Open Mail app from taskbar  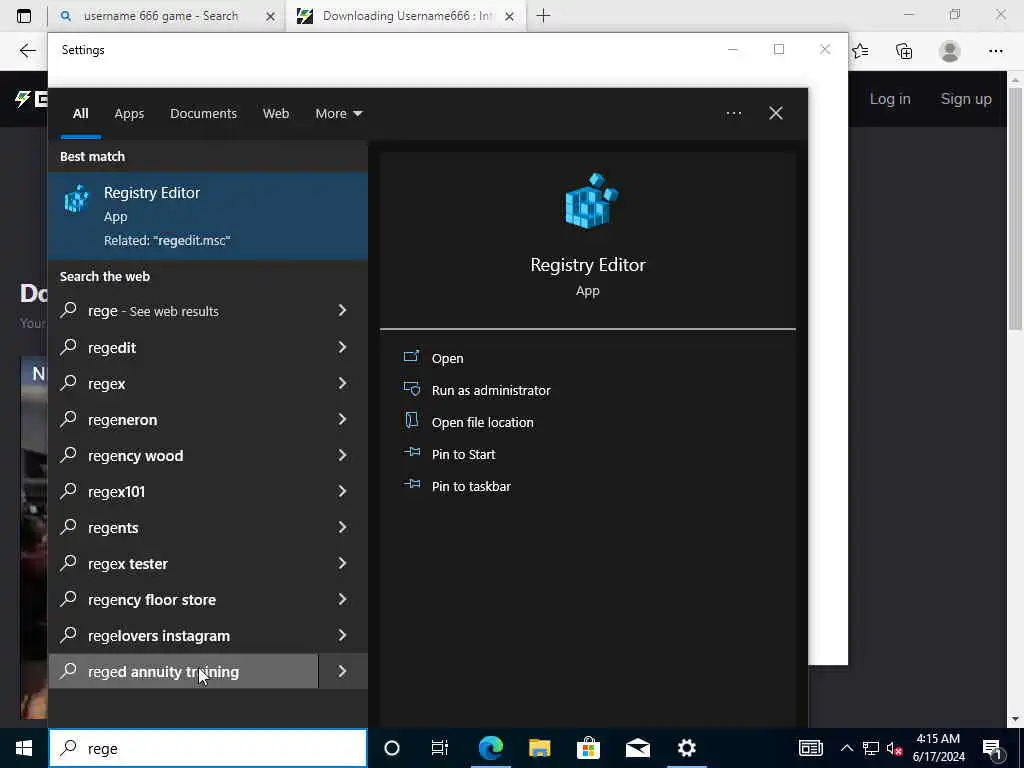tap(637, 748)
